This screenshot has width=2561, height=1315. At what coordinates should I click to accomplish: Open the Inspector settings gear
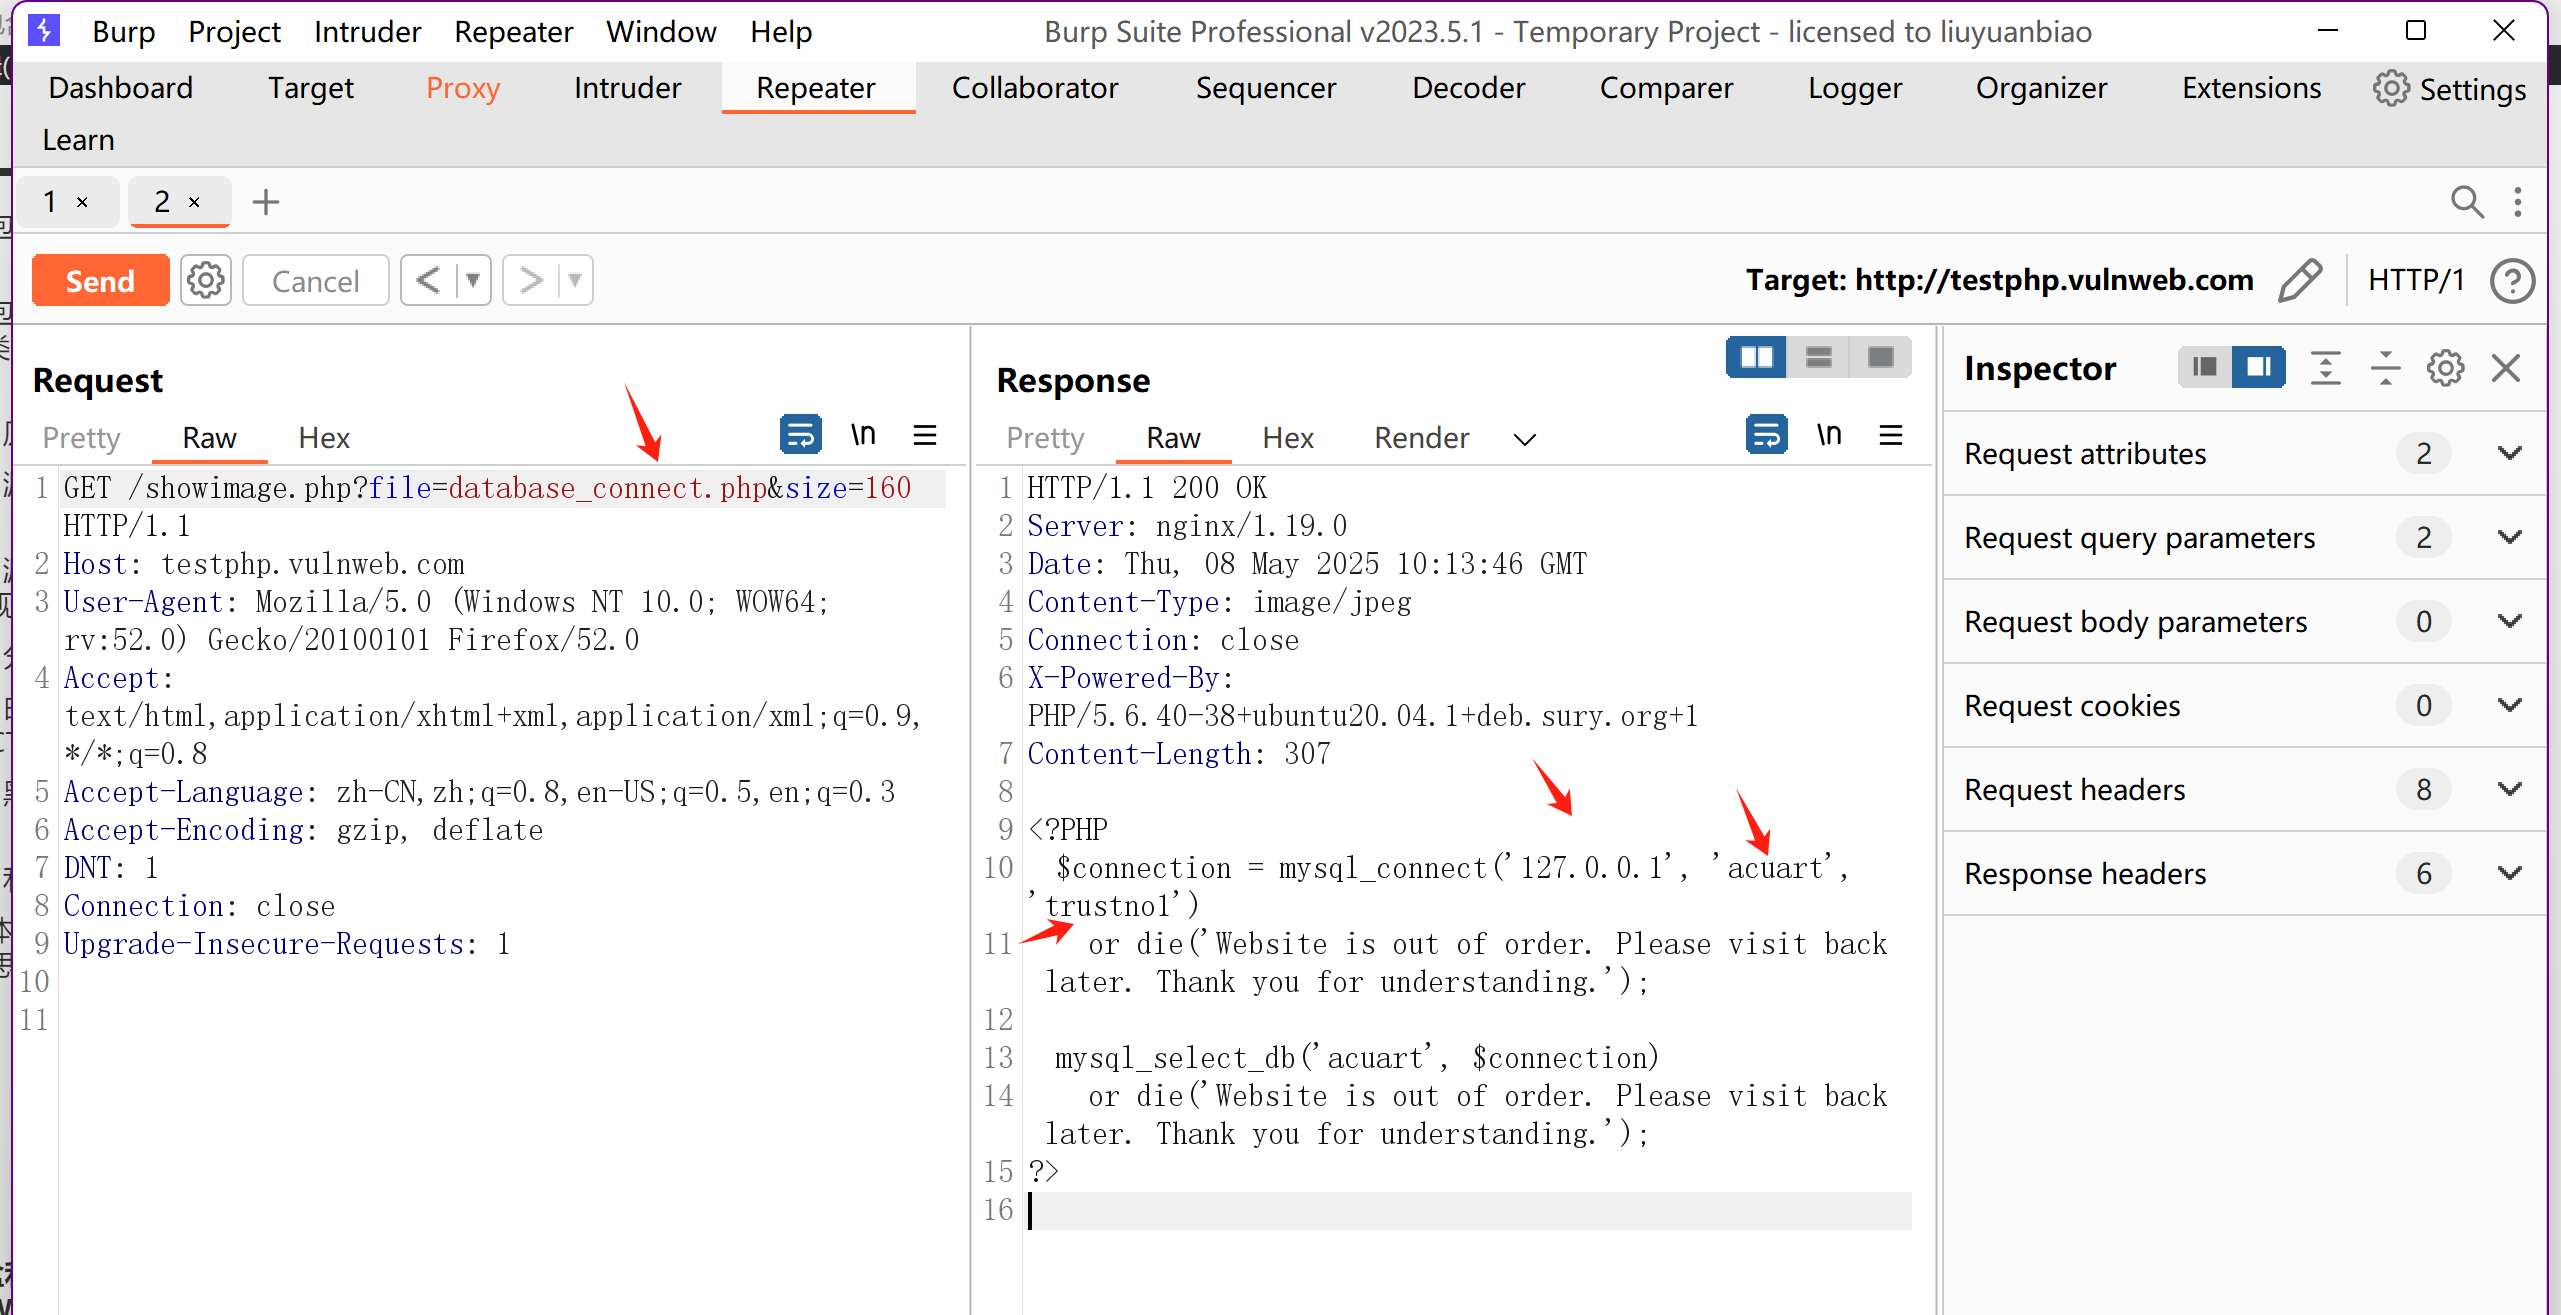pyautogui.click(x=2445, y=368)
